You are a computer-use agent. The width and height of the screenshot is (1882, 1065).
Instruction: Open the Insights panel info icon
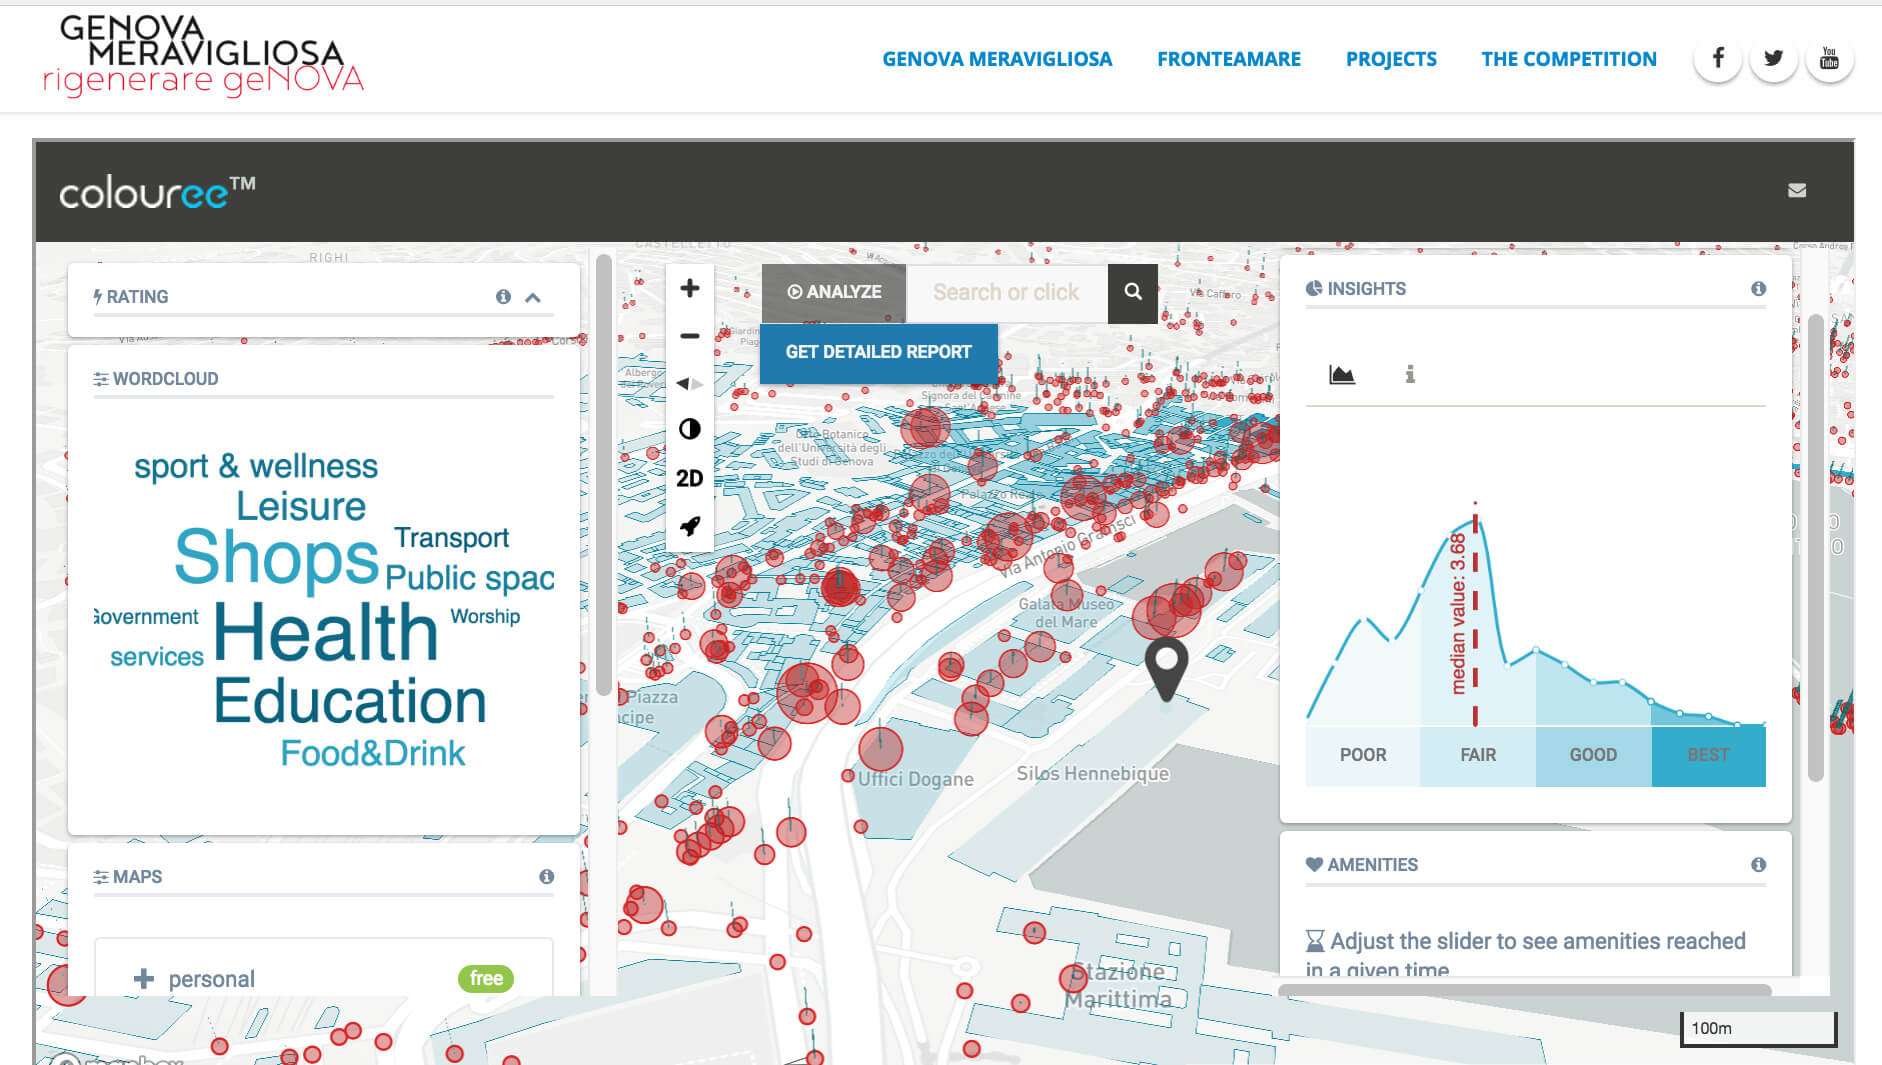1758,288
